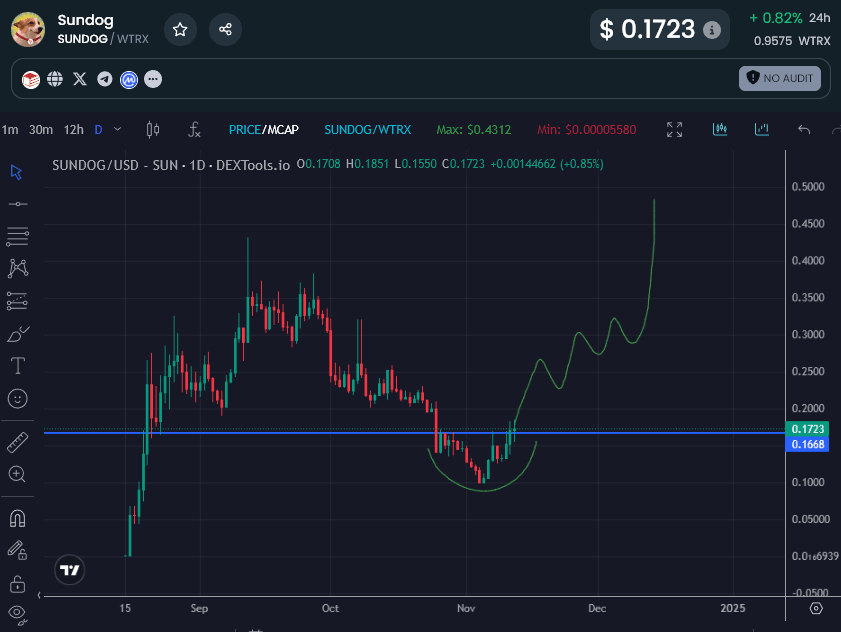This screenshot has height=632, width=841.
Task: Select the arrow cursor tool
Action: click(17, 172)
